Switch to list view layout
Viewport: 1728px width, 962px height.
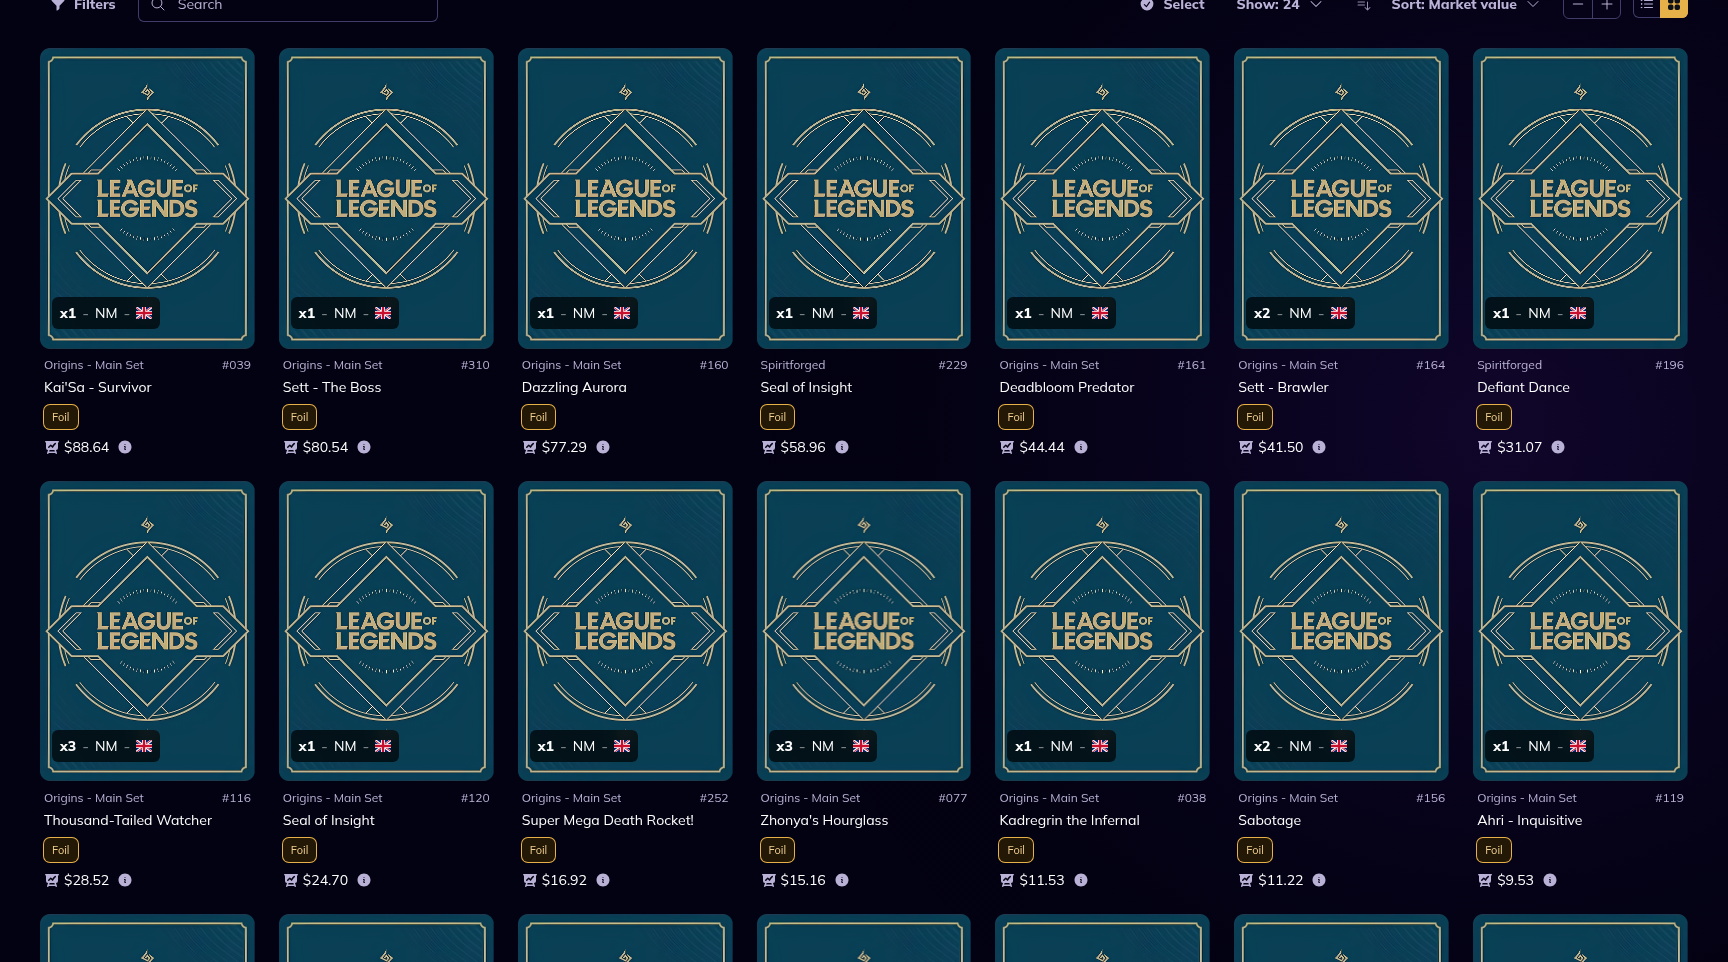1647,6
